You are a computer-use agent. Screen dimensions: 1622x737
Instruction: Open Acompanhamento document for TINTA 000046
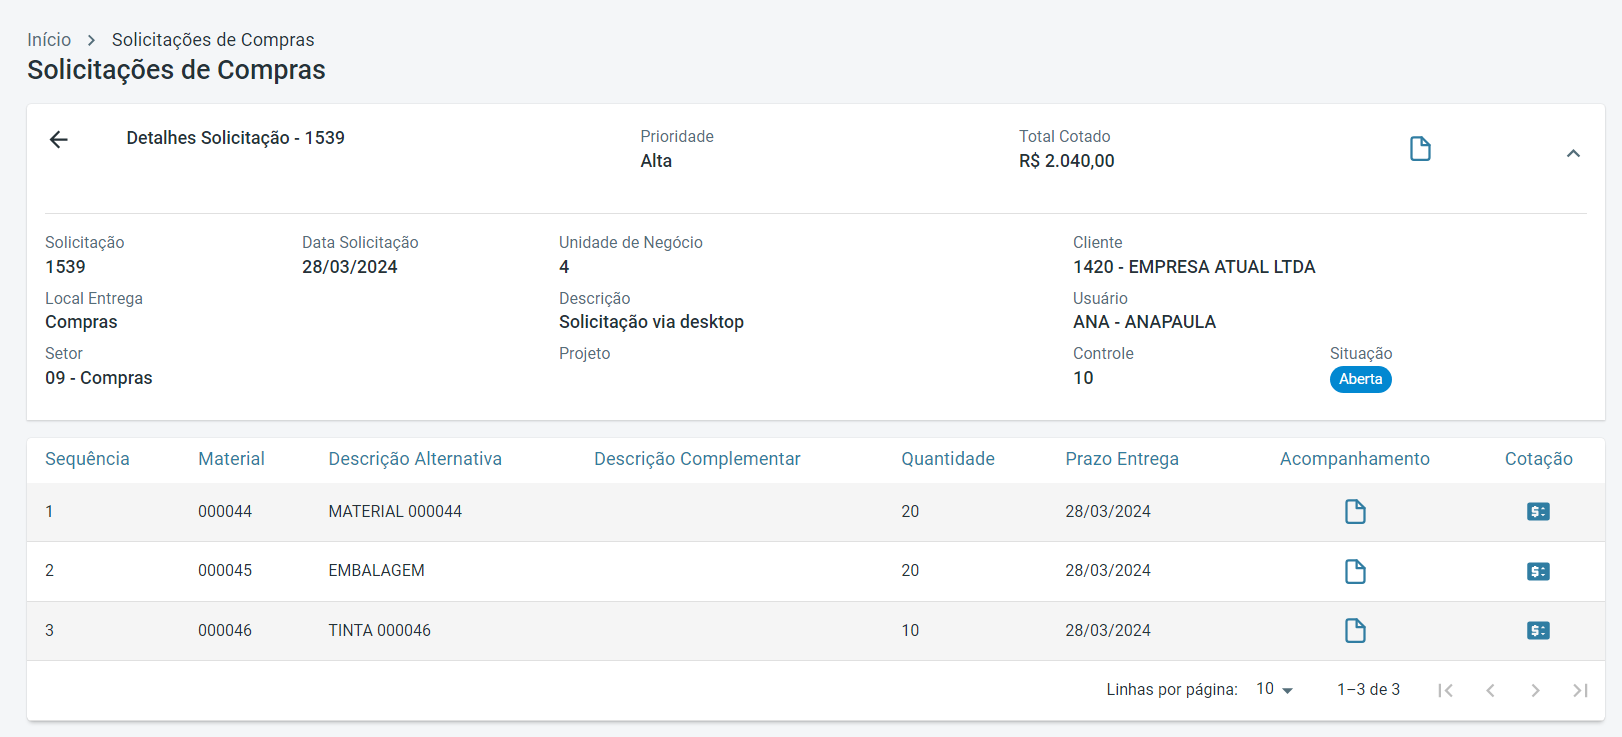pos(1355,631)
